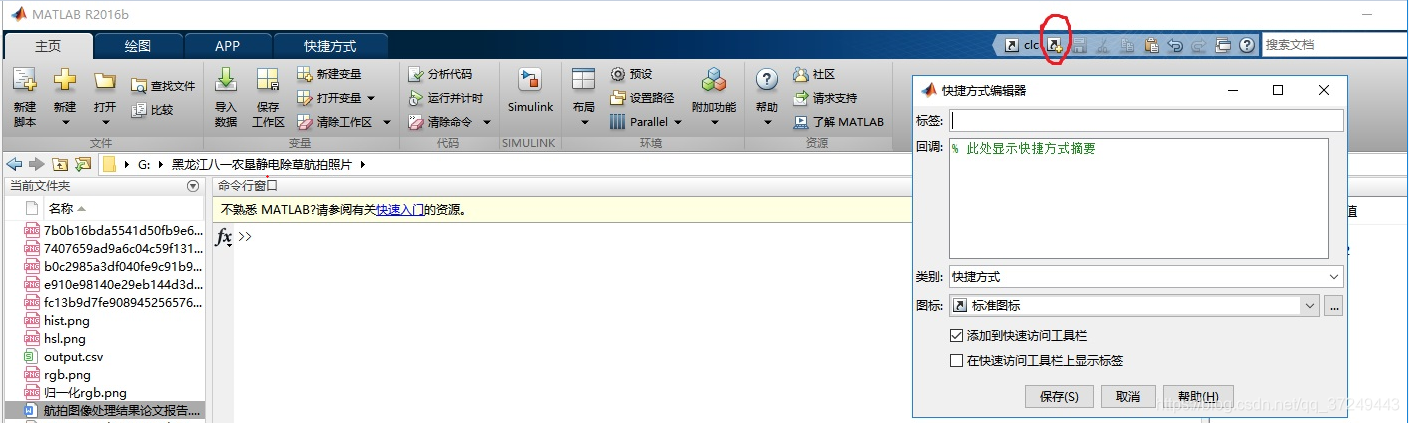Click the undo arrow in quick access toolbar

pos(1175,45)
